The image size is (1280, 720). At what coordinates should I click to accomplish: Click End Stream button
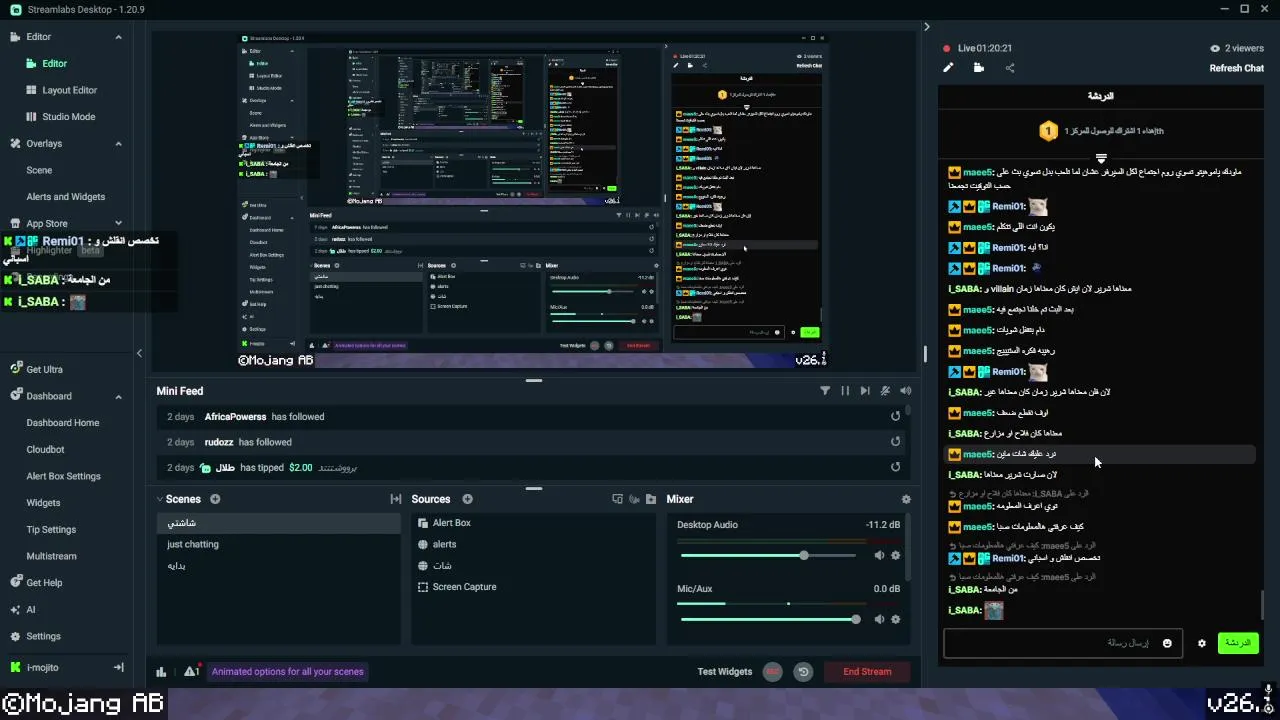click(867, 672)
